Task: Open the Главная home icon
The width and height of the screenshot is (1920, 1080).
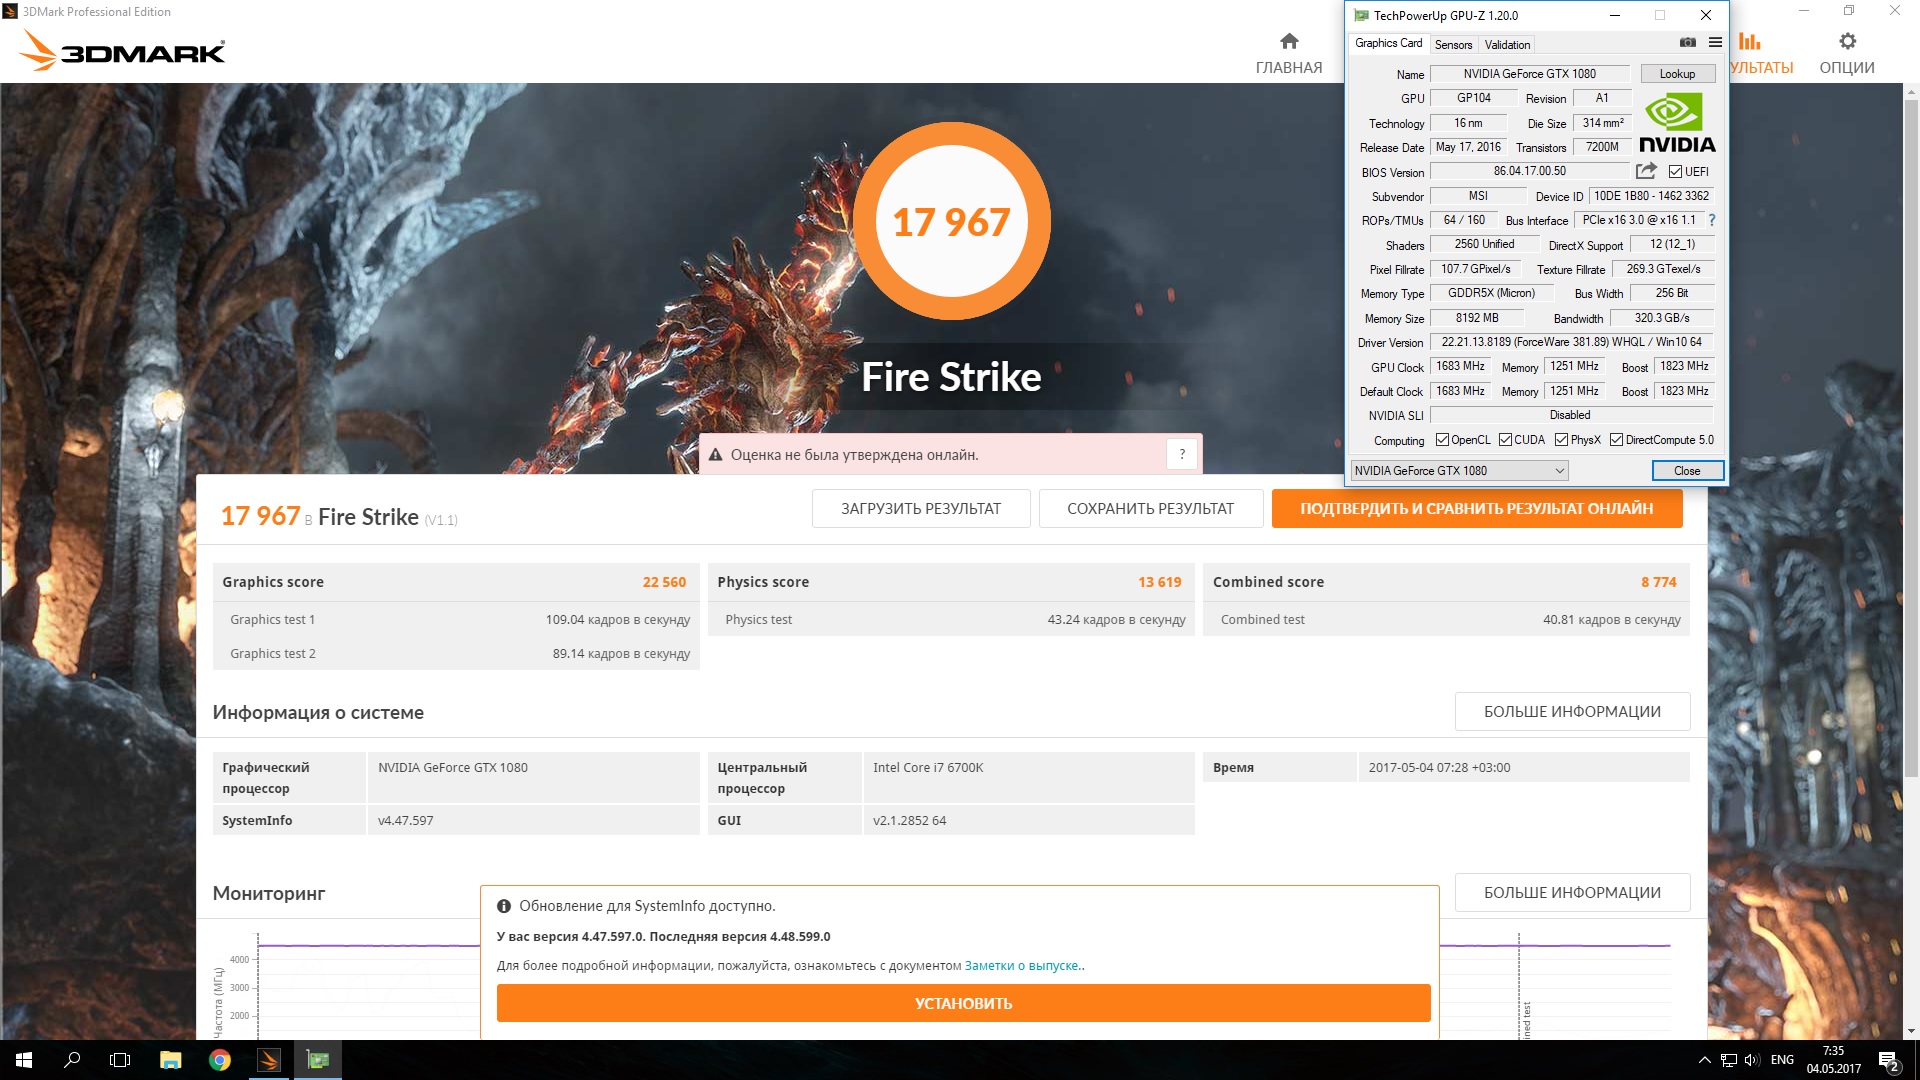Action: 1289,42
